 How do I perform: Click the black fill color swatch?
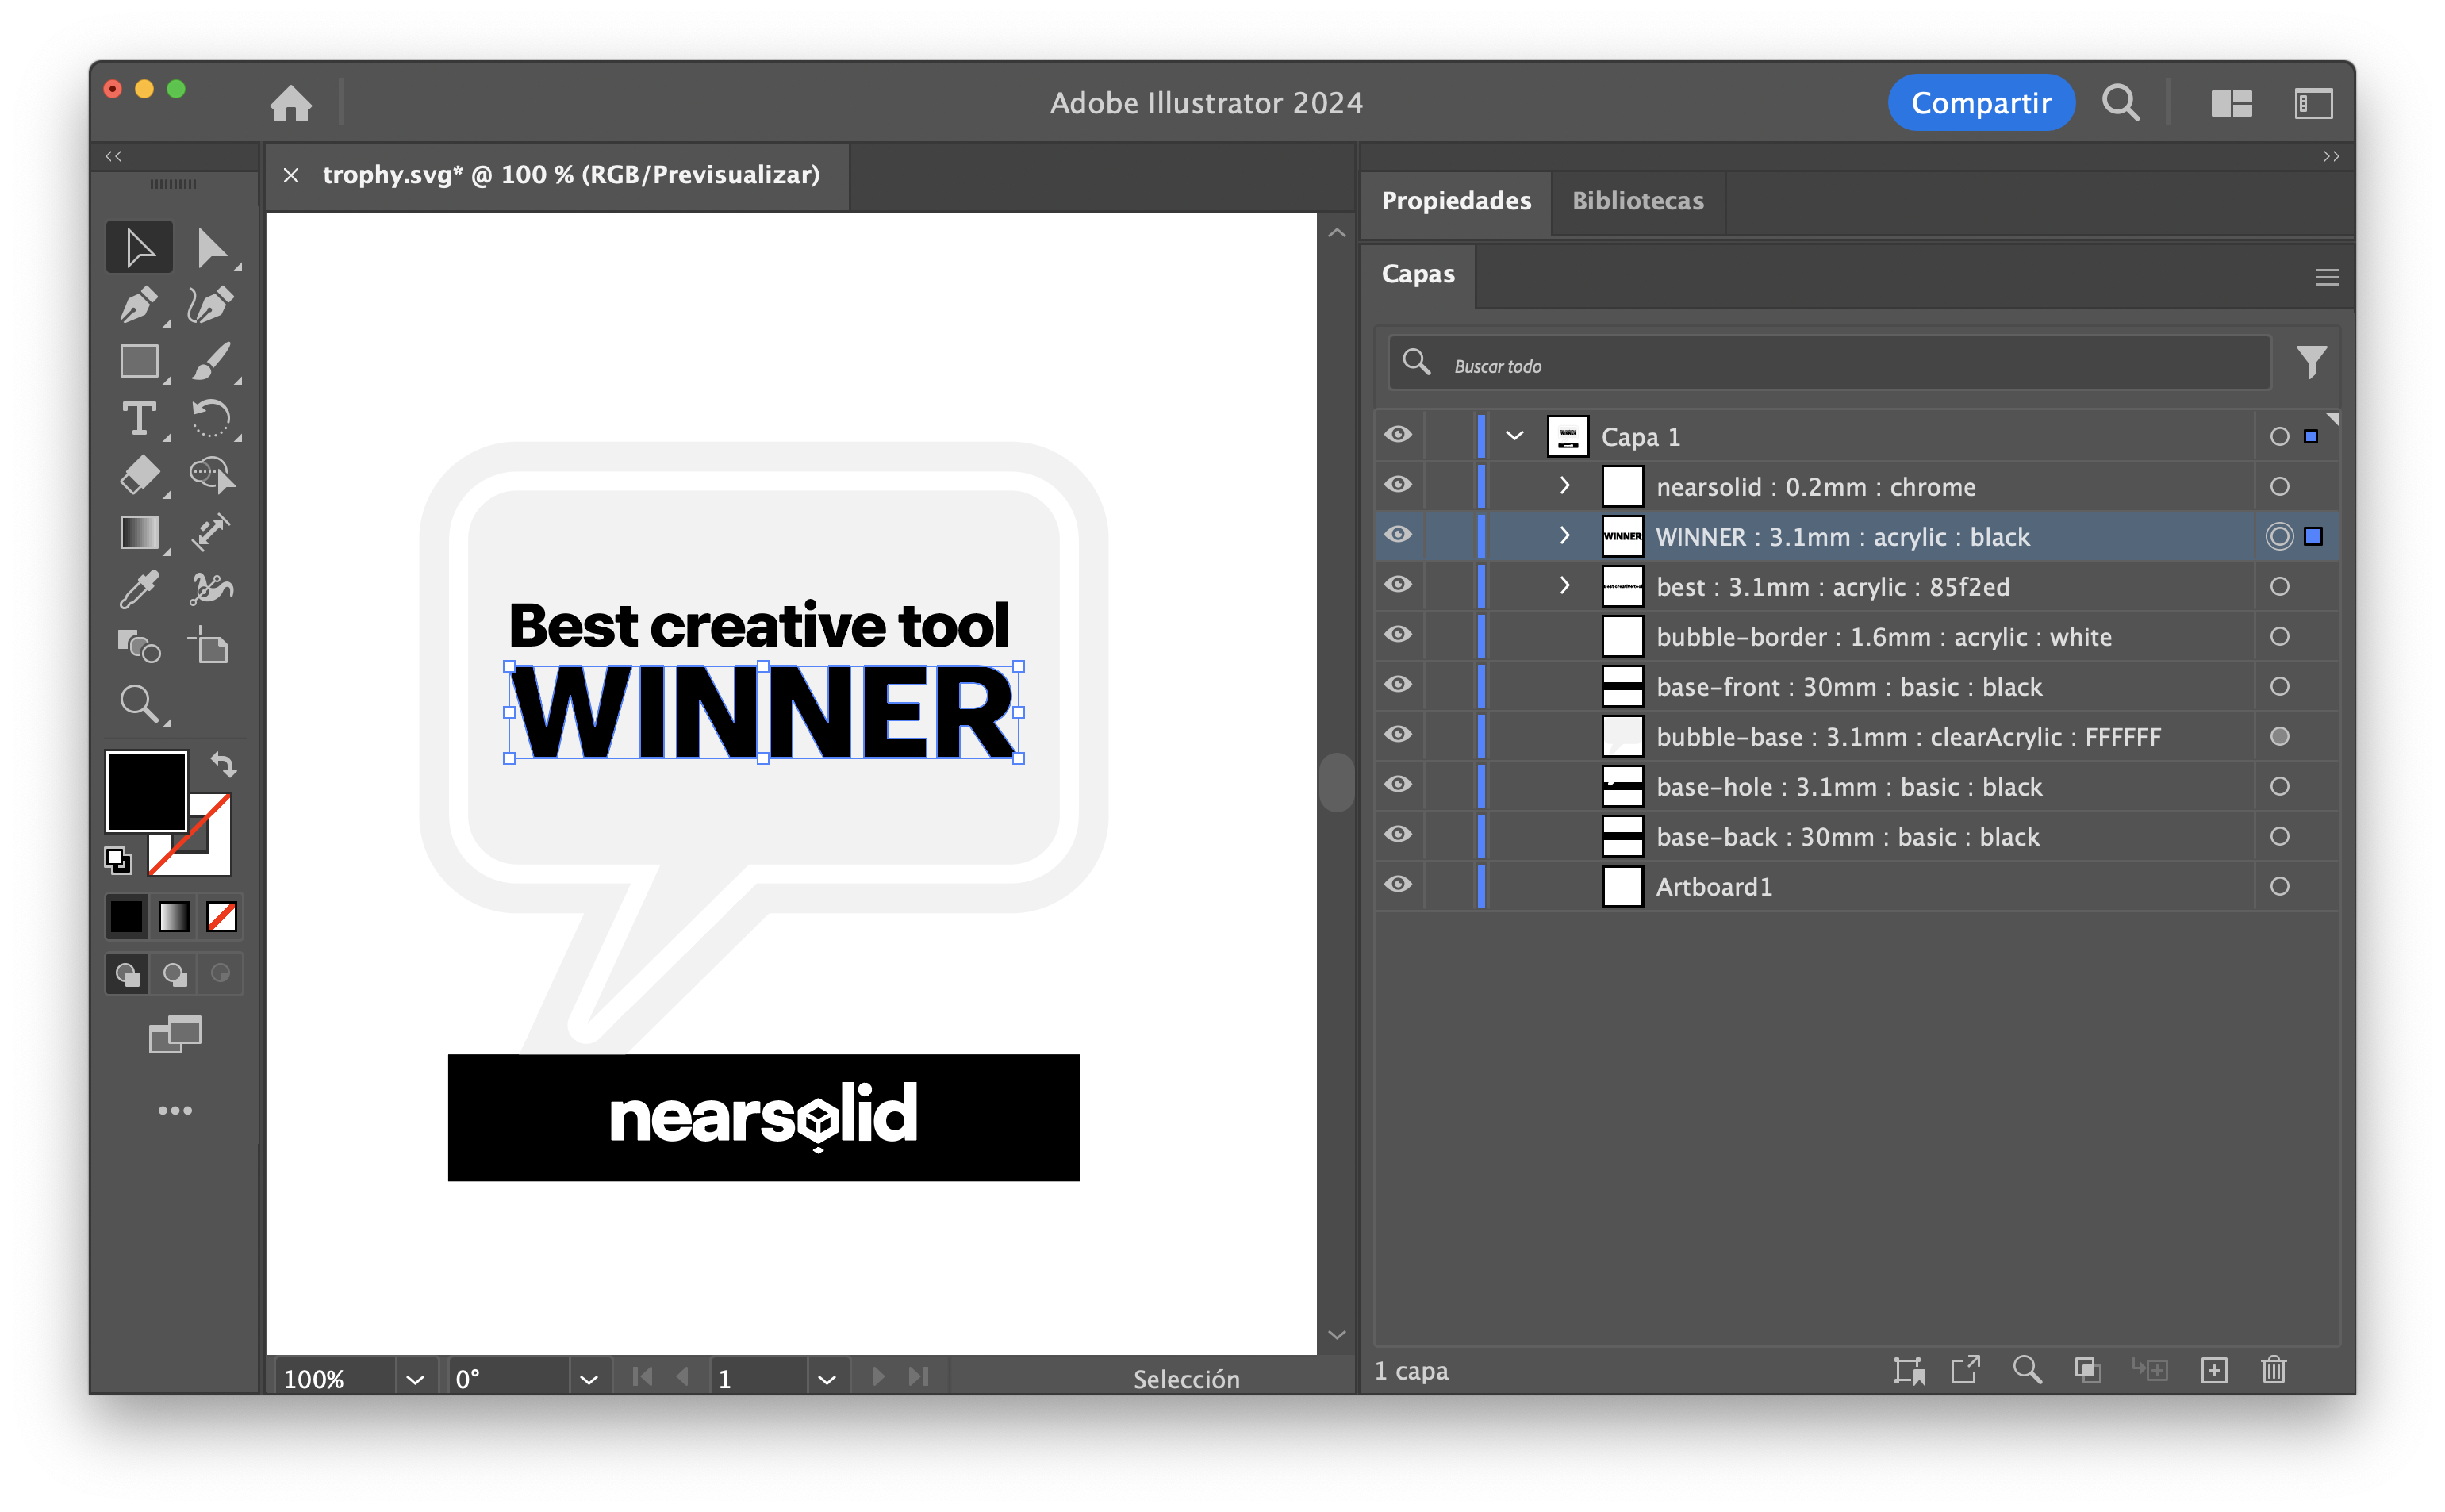146,790
